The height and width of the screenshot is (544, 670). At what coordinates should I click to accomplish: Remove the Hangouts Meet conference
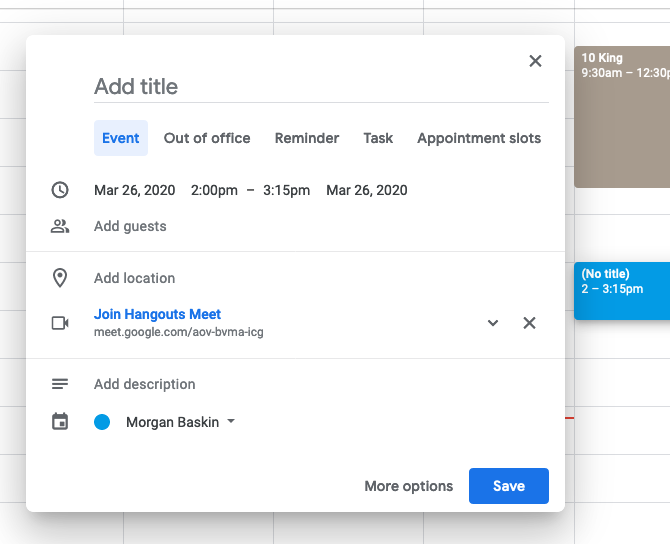point(530,323)
